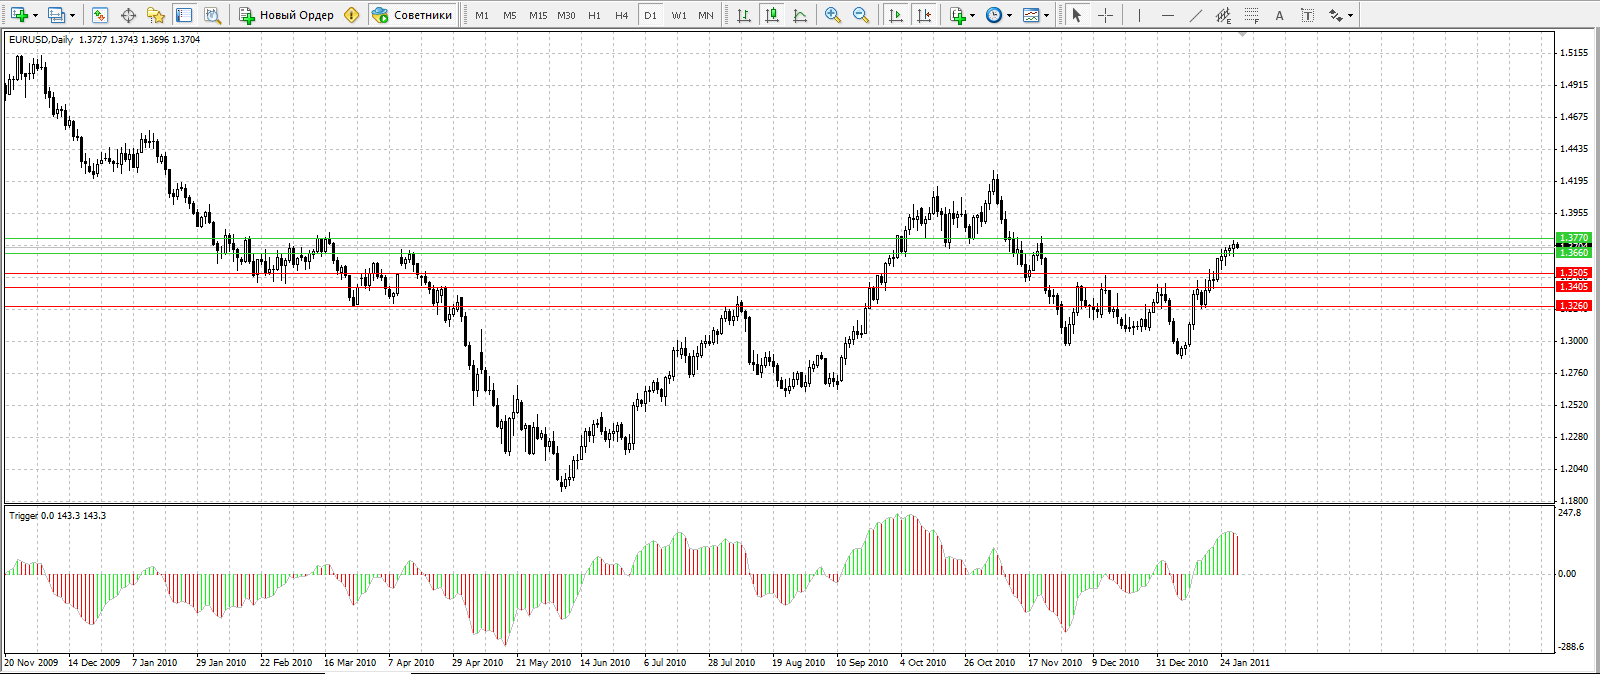Select the text label tool
Viewport: 1600px width, 674px height.
1307,15
